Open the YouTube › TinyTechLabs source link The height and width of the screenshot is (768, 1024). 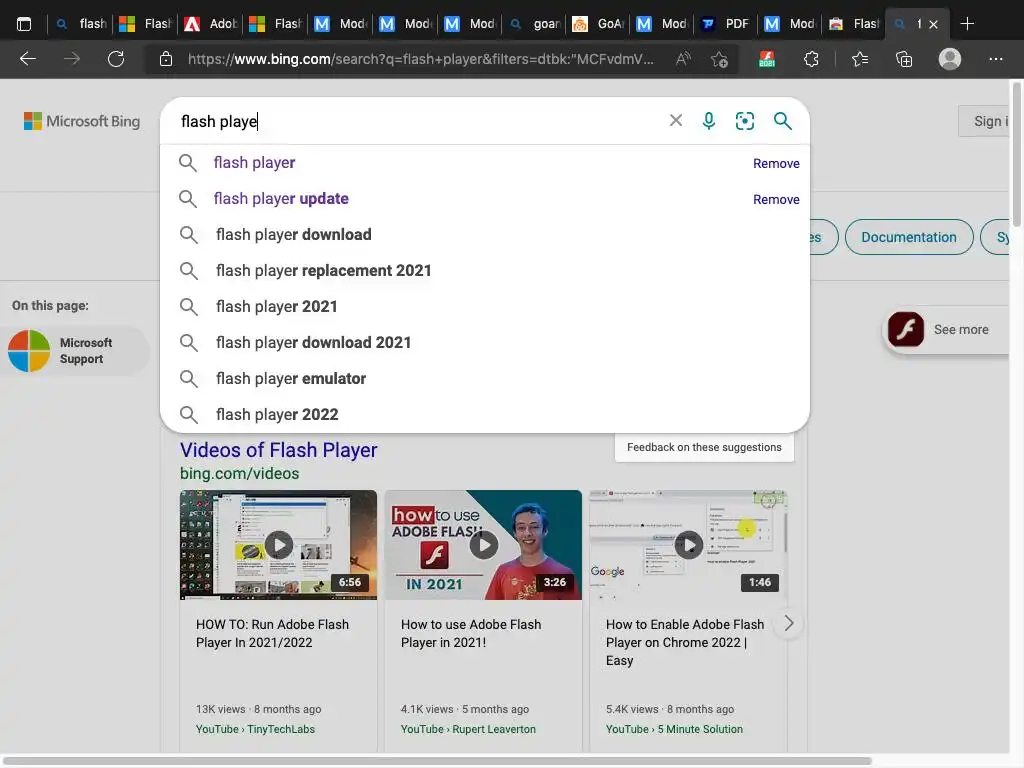coord(255,729)
